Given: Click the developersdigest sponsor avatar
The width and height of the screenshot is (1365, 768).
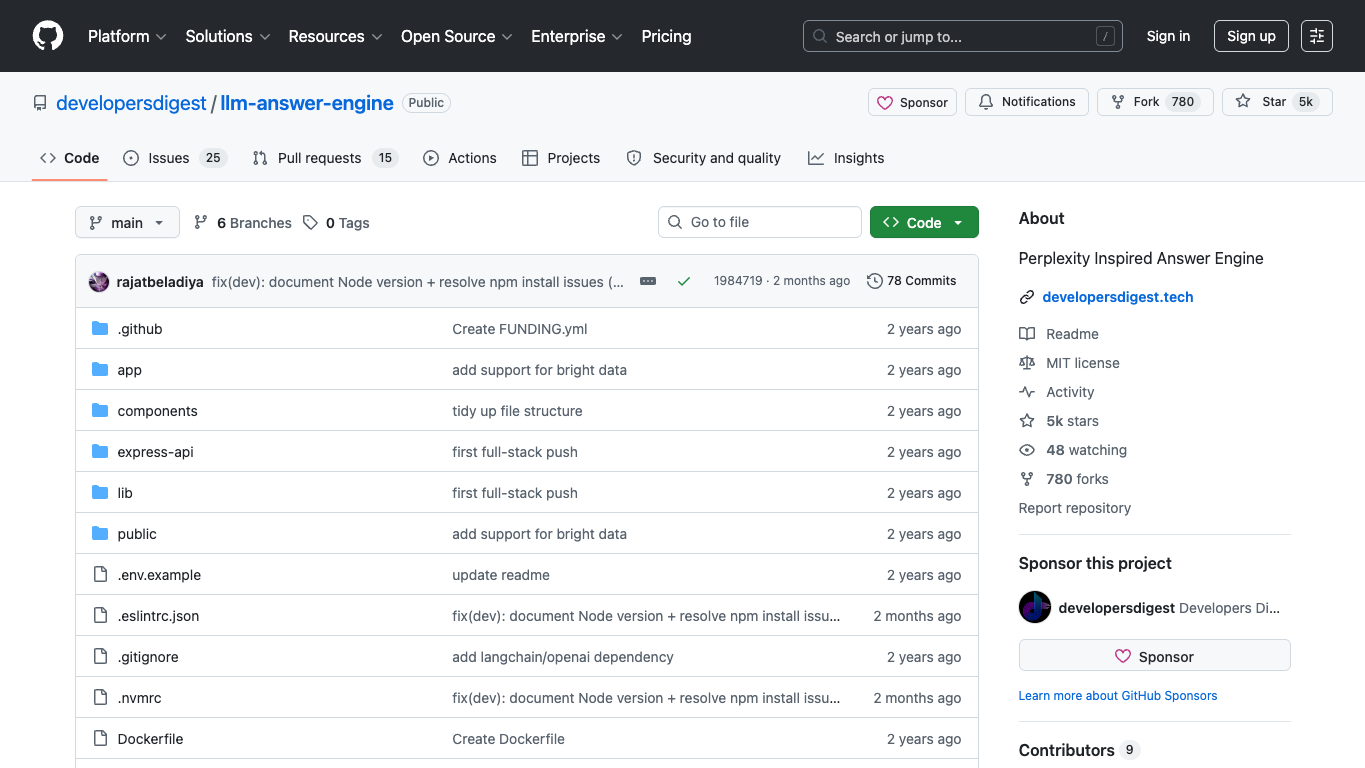Looking at the screenshot, I should tap(1035, 607).
